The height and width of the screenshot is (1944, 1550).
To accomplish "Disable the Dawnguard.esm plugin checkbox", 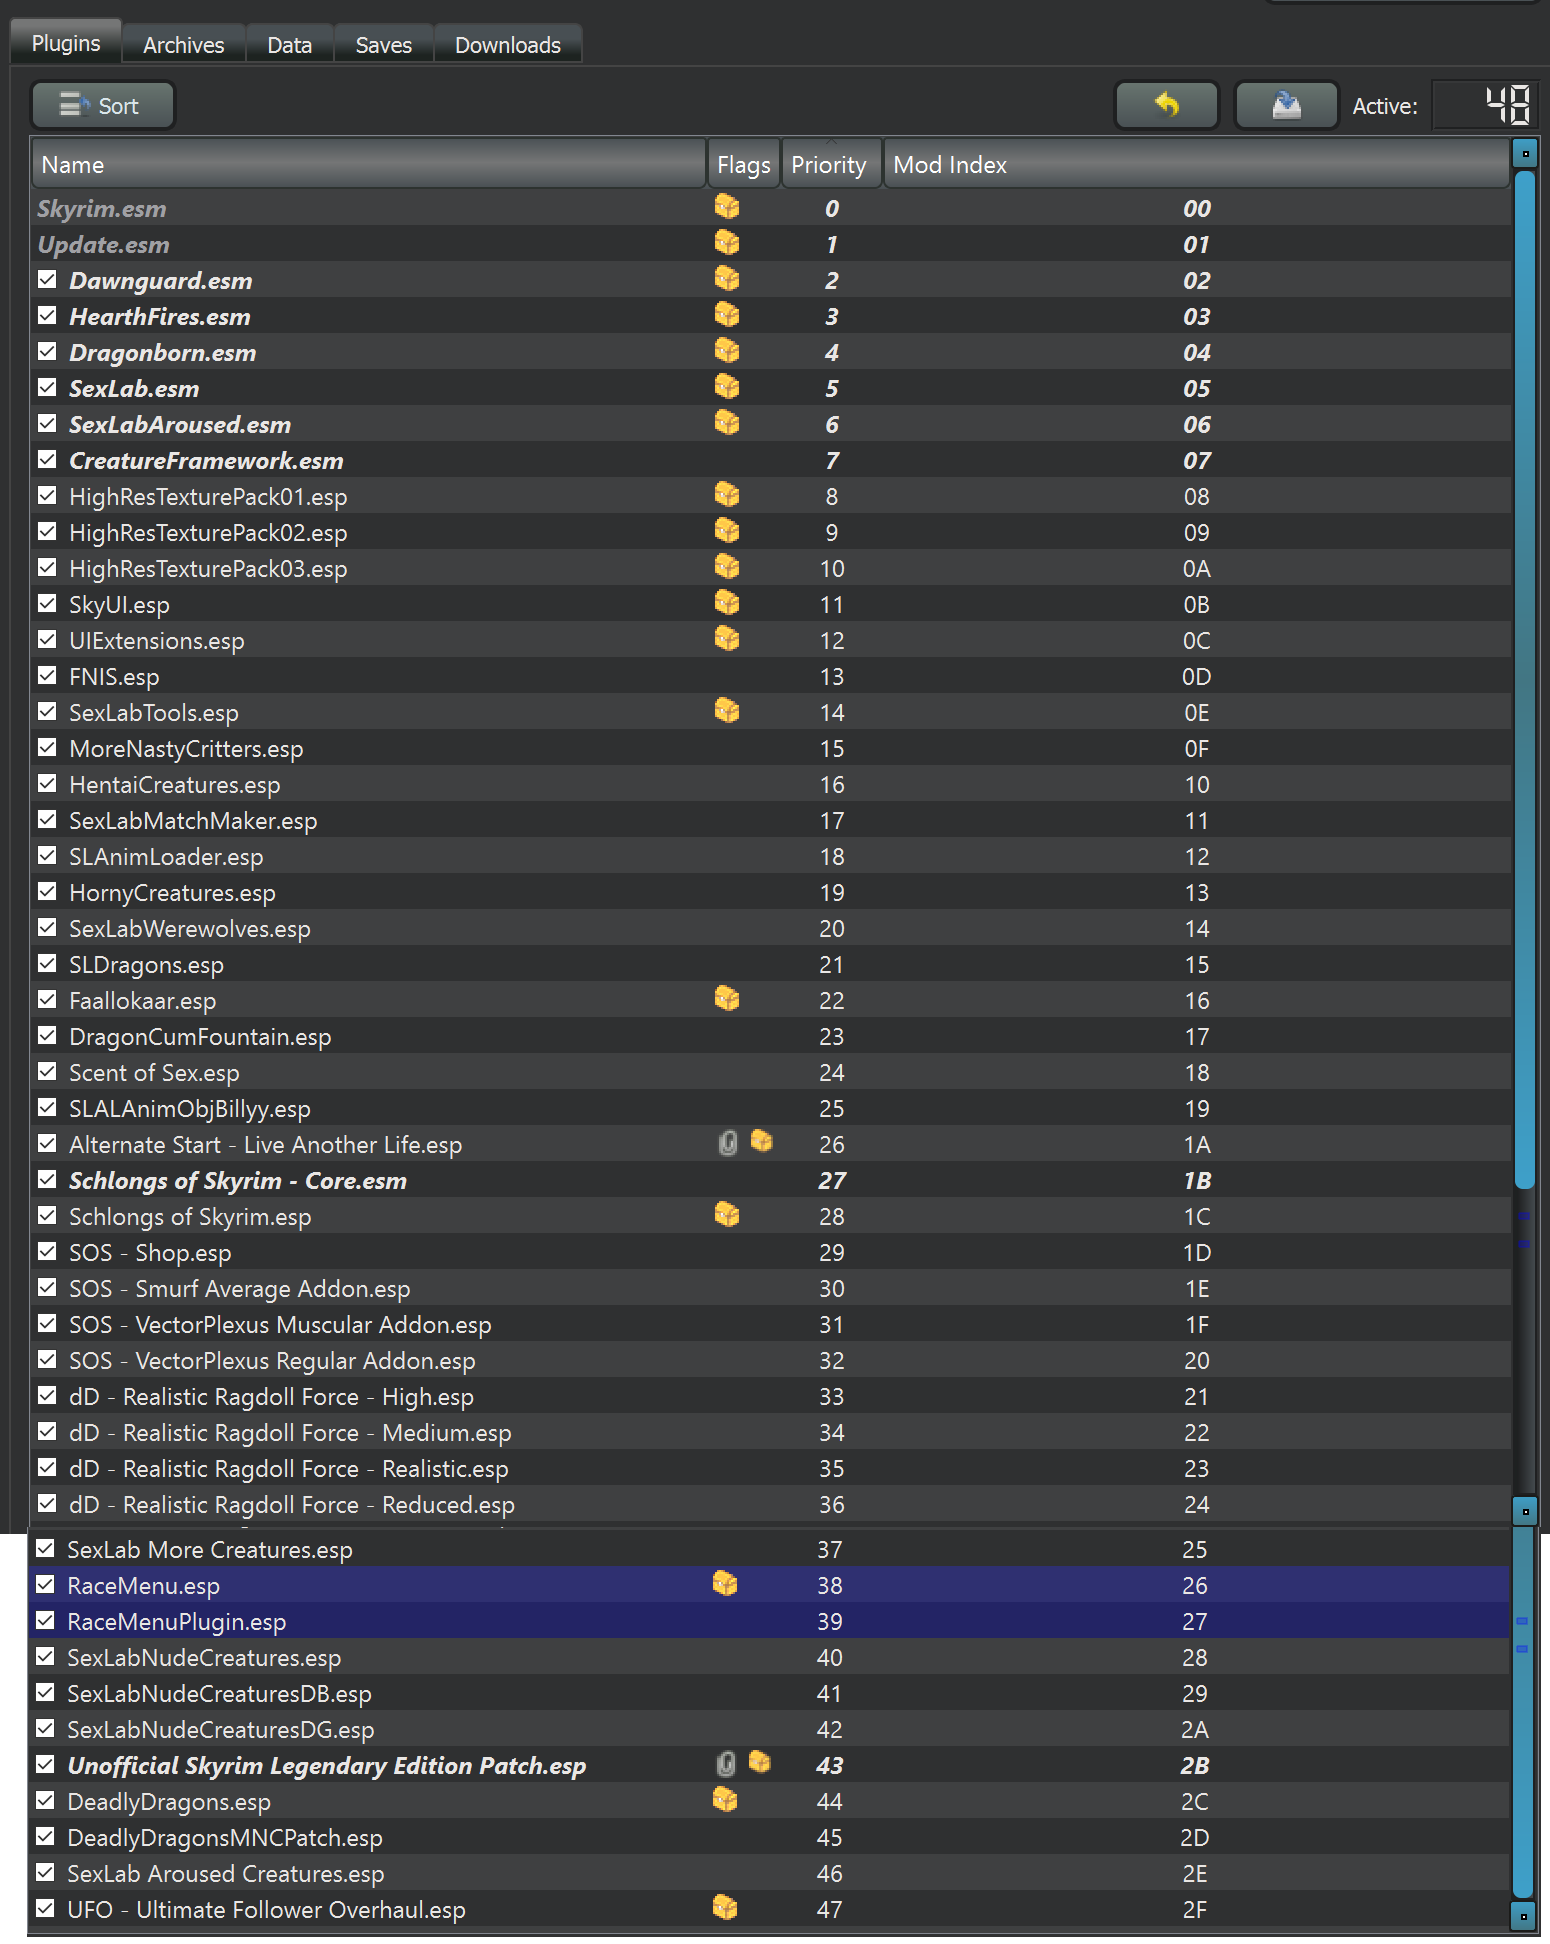I will coord(47,280).
